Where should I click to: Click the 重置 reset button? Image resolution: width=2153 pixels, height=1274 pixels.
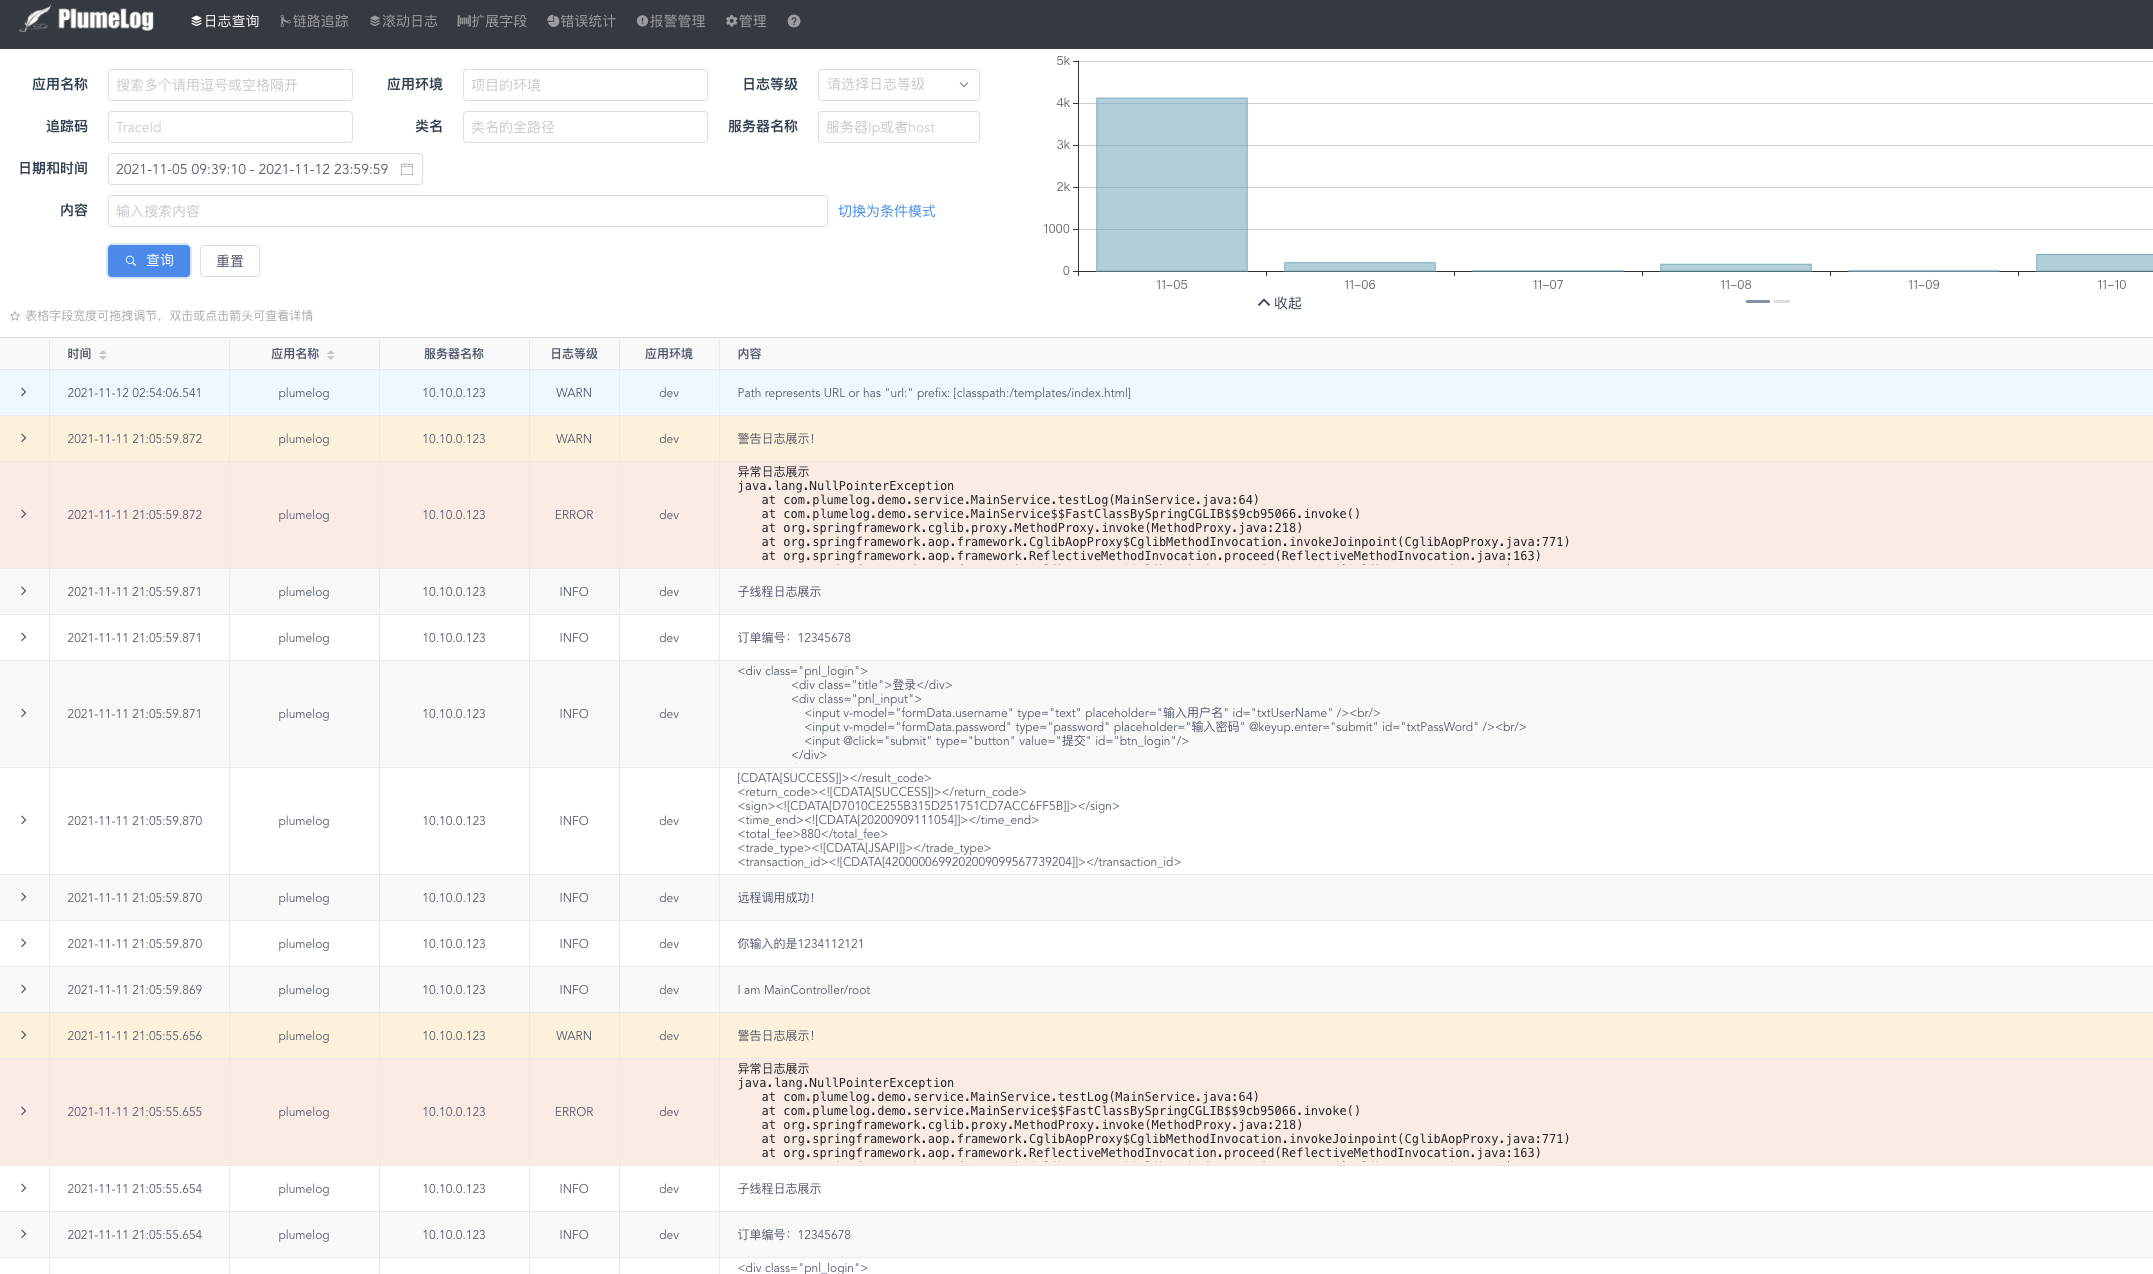tap(230, 261)
